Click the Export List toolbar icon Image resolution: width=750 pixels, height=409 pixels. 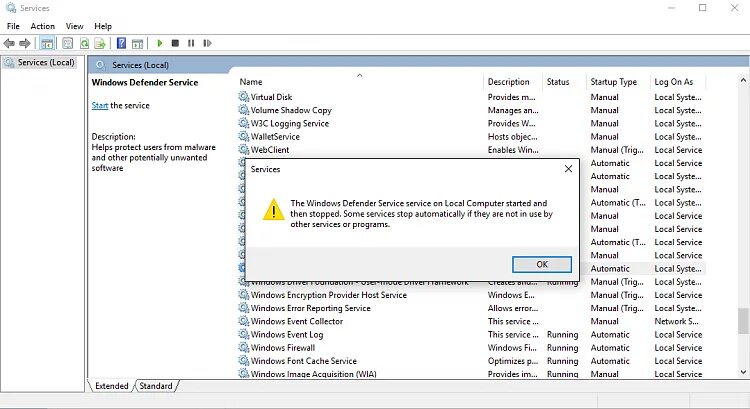99,44
